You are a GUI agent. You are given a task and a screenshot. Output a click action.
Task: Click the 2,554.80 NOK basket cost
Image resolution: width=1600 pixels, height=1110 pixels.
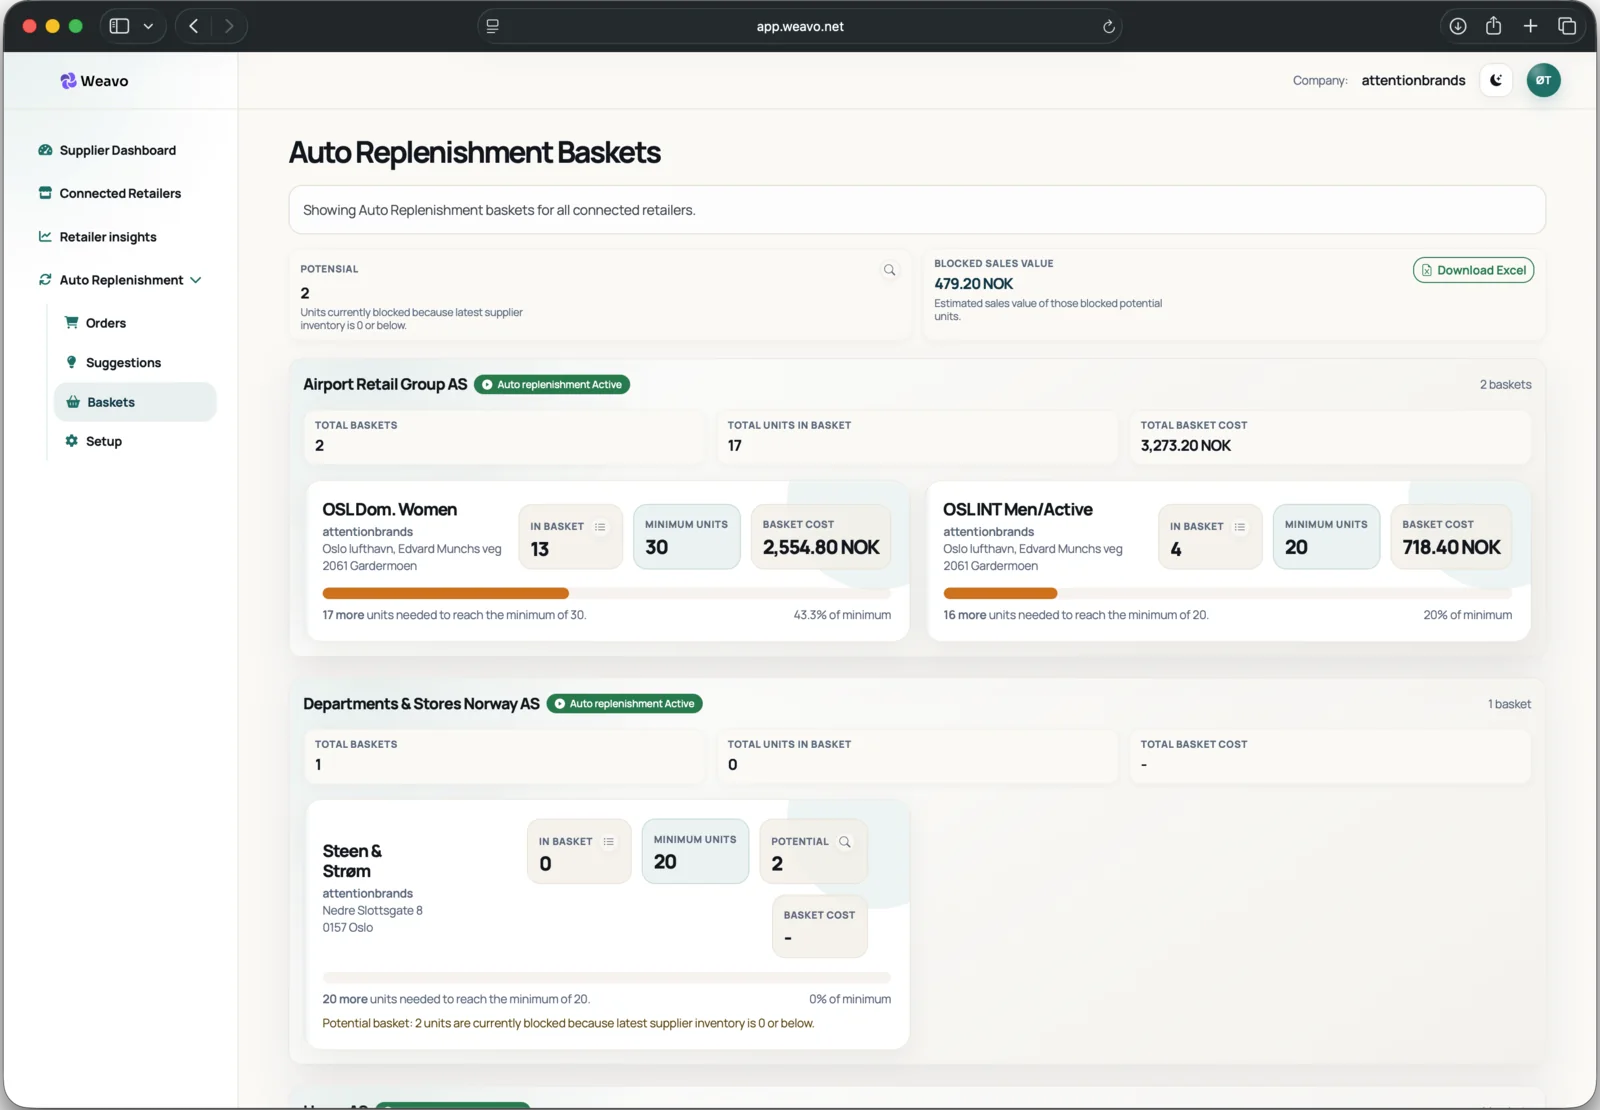point(821,548)
